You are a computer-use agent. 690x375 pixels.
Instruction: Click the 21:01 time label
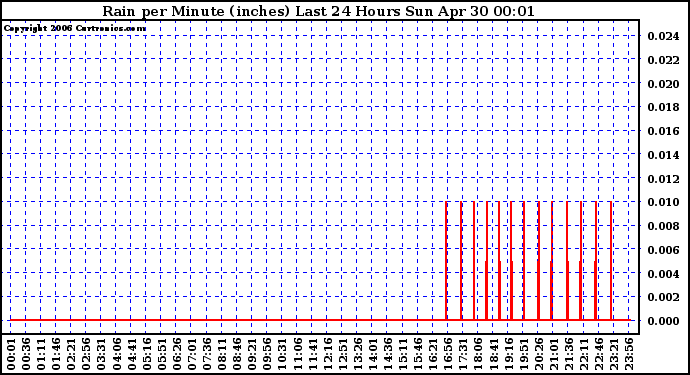pos(554,354)
